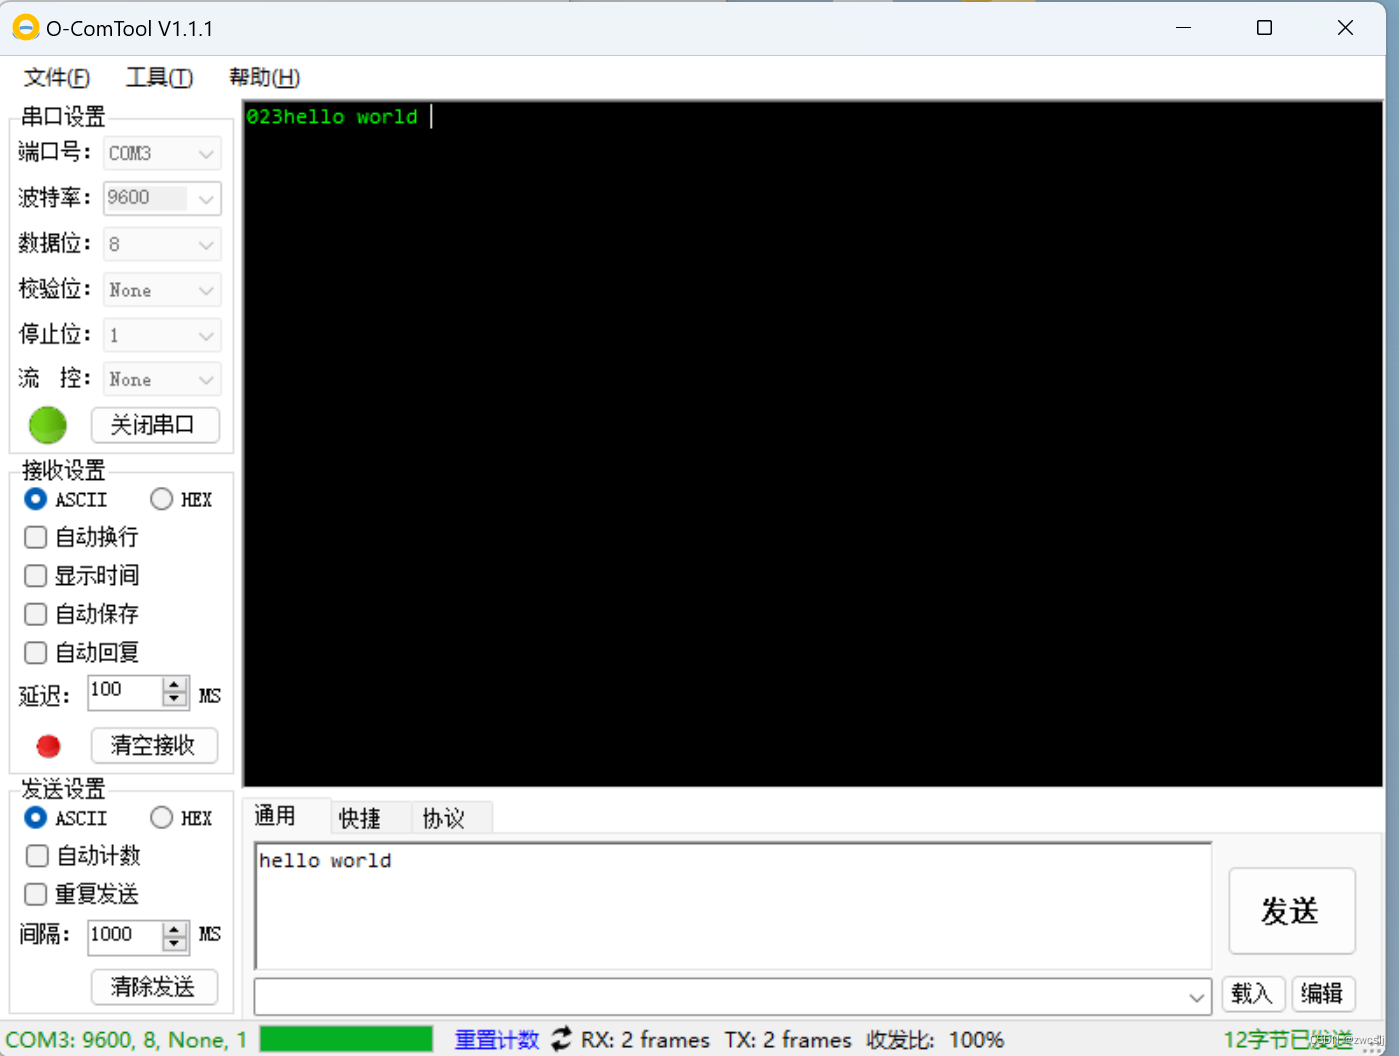Select HEX format for sending
The image size is (1399, 1056).
point(161,817)
